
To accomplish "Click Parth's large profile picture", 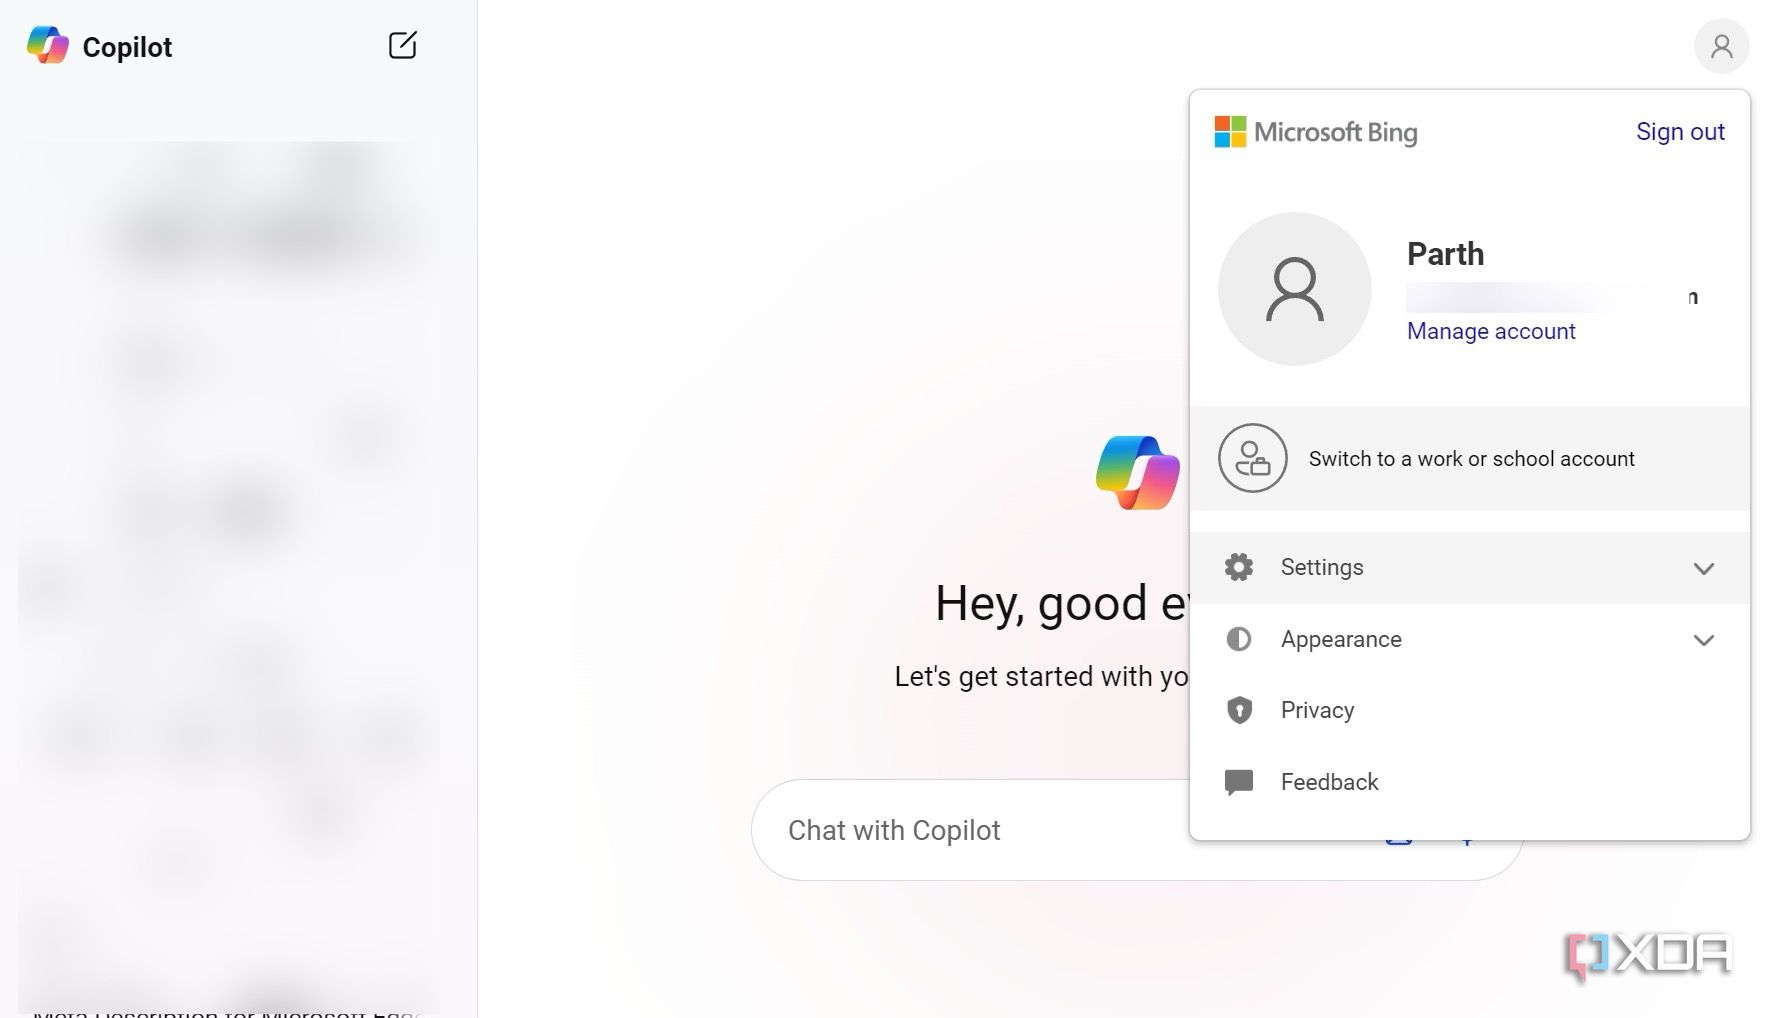I will click(x=1294, y=289).
